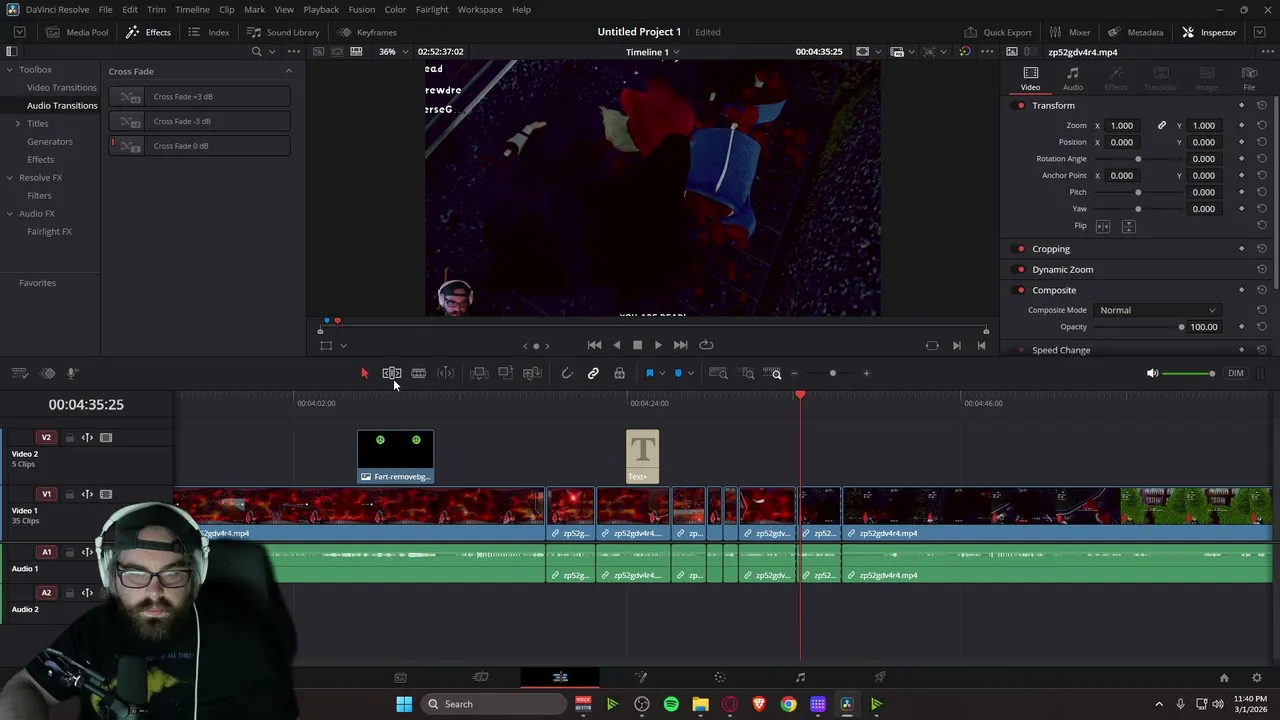The height and width of the screenshot is (720, 1280).
Task: Click the Overwrite Clip icon
Action: 506,373
